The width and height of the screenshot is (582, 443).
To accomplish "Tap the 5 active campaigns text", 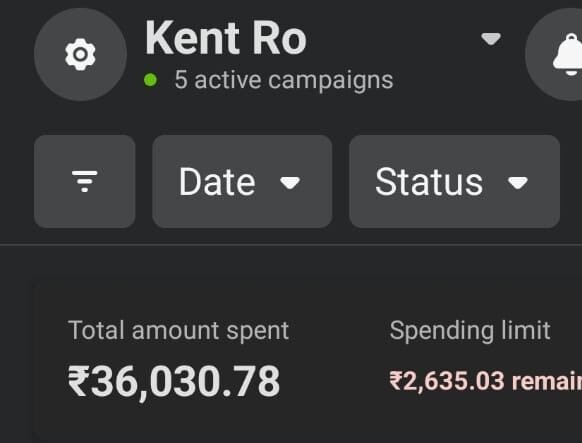I will pyautogui.click(x=284, y=80).
